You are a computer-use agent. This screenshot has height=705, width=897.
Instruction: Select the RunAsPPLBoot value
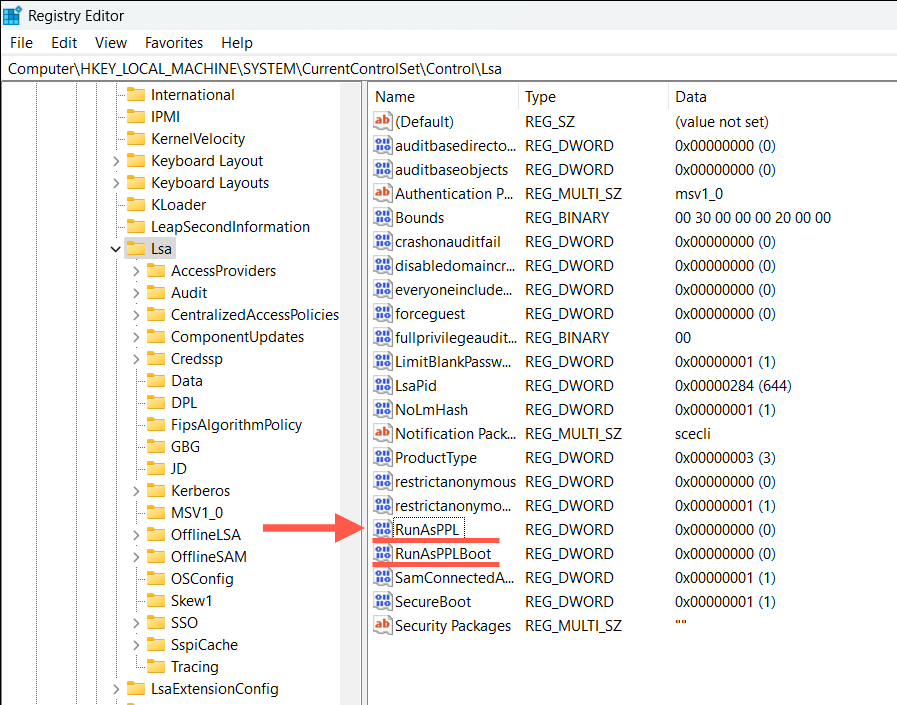point(442,553)
